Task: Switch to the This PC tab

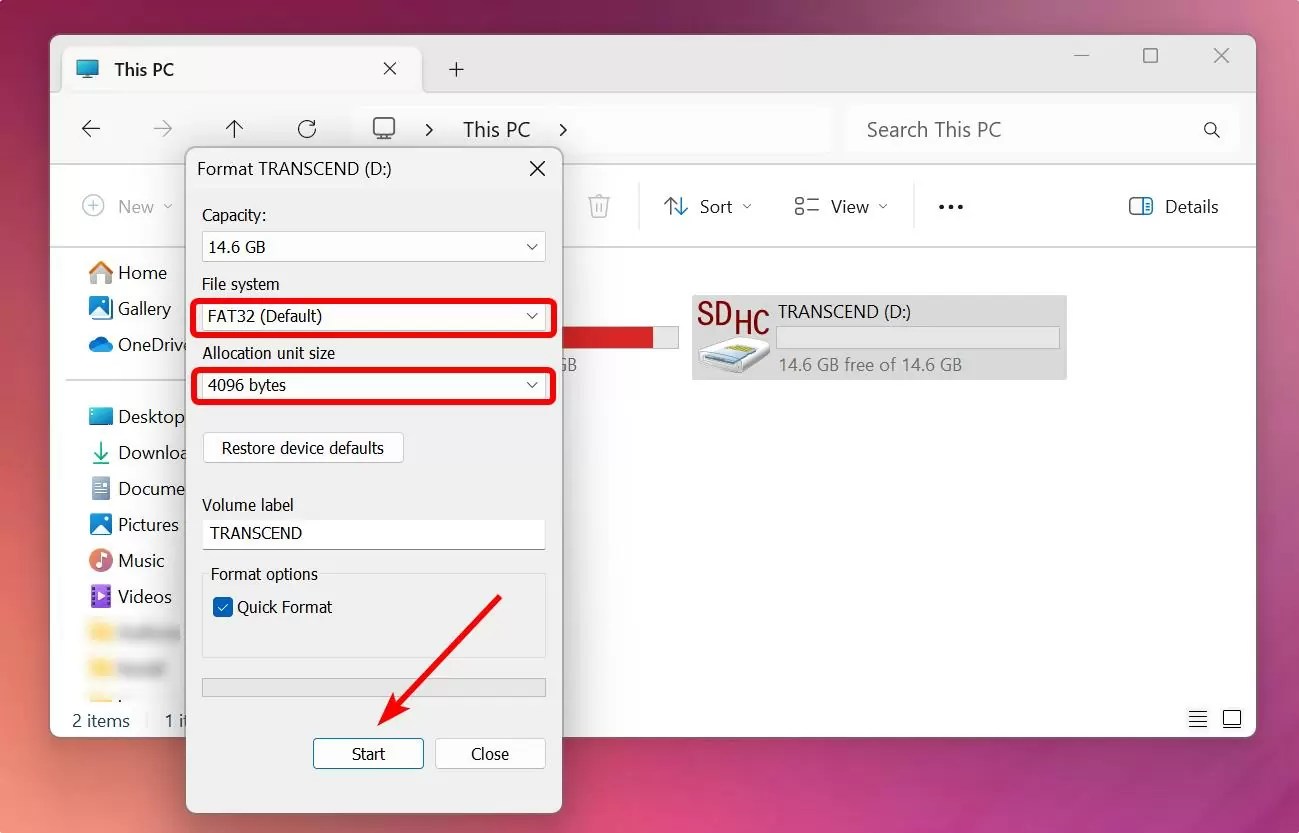Action: (x=144, y=69)
